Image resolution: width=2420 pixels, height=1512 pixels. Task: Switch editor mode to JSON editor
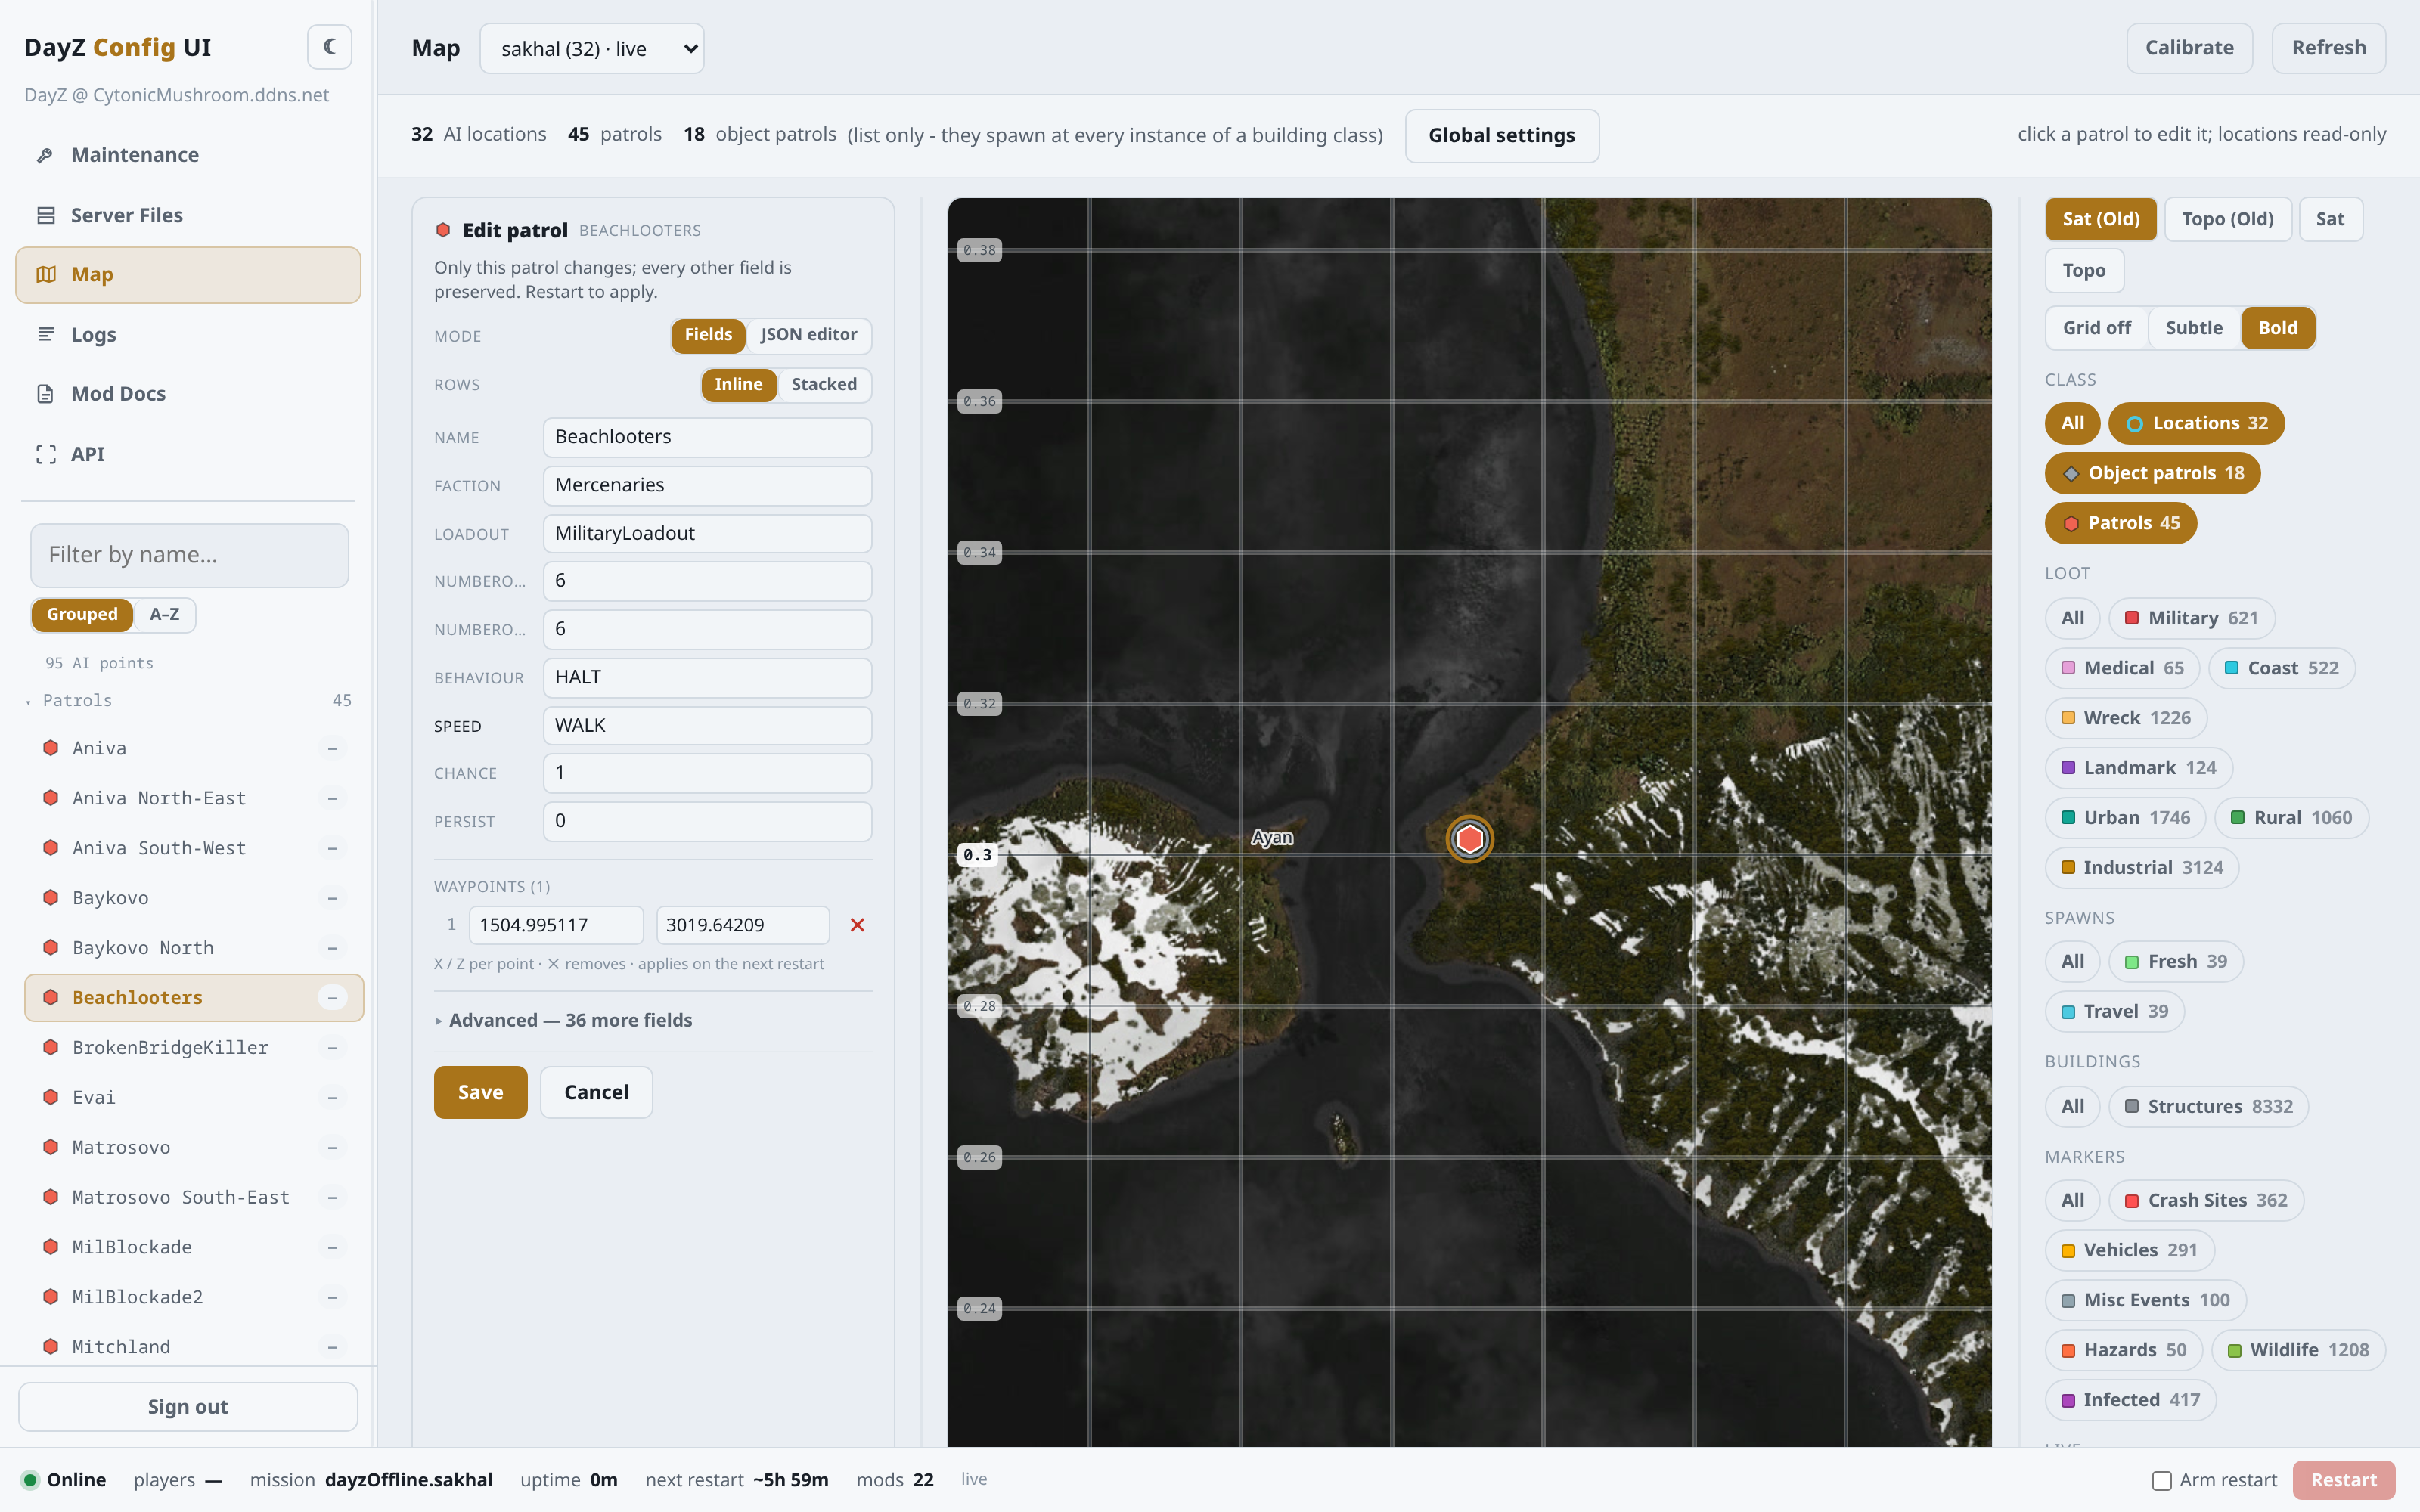pos(808,335)
